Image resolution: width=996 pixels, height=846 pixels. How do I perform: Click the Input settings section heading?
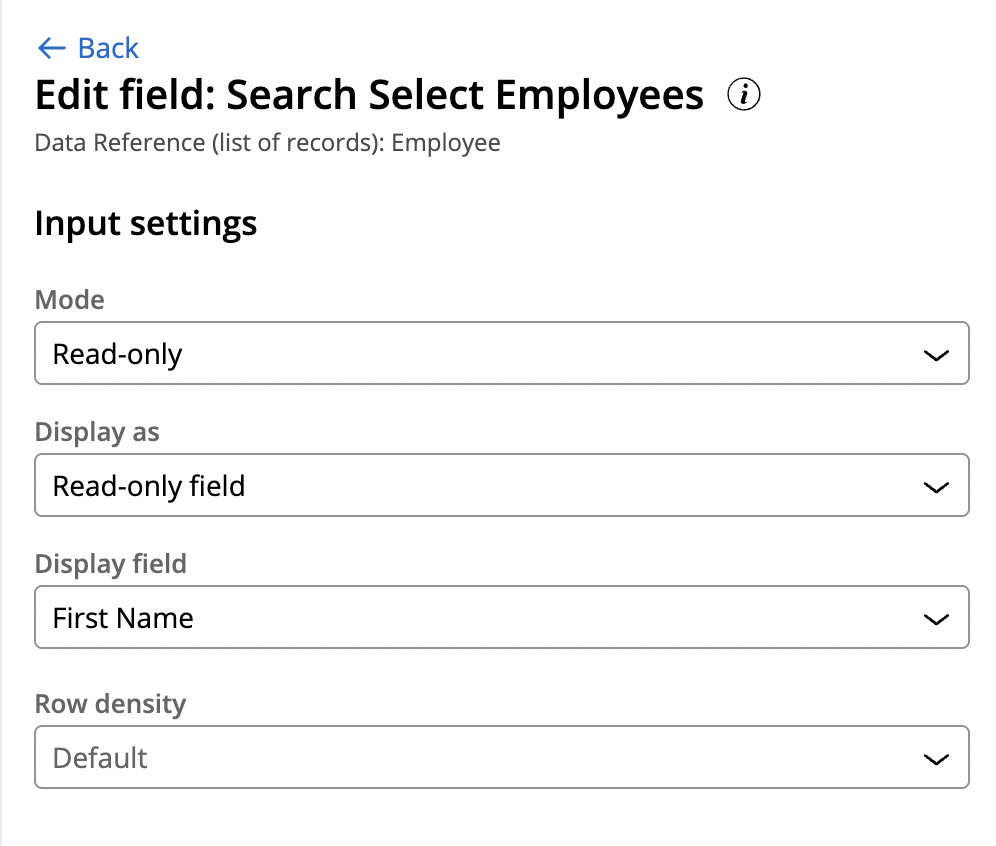click(x=146, y=222)
